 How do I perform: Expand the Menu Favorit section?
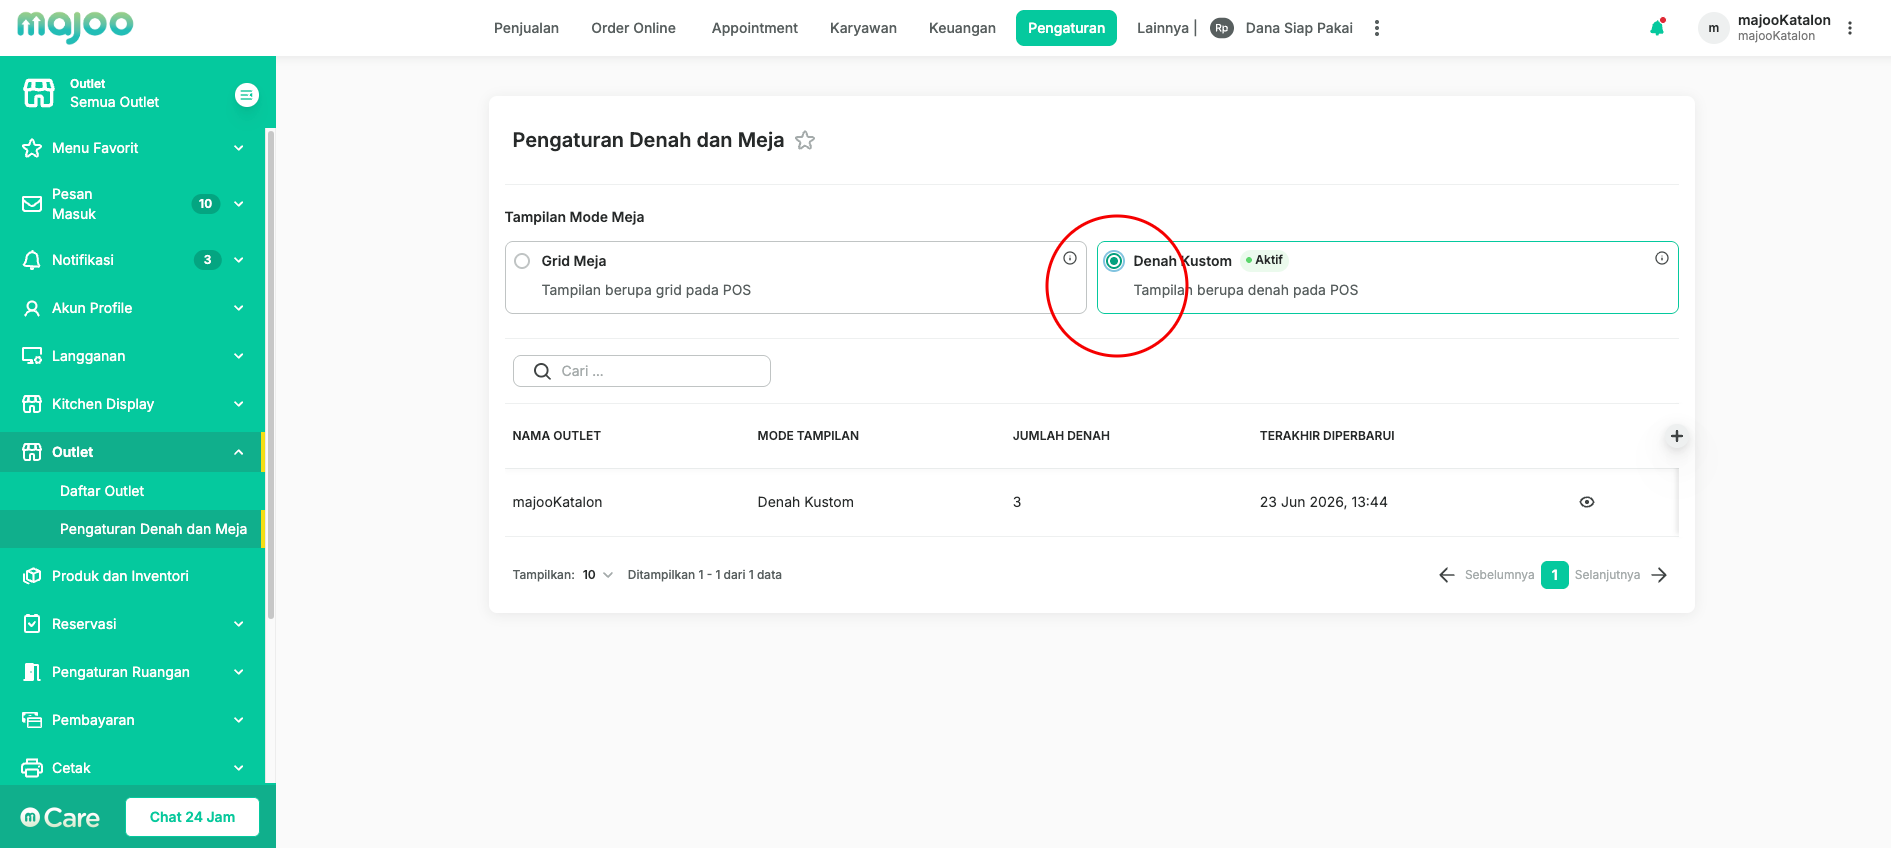point(239,148)
